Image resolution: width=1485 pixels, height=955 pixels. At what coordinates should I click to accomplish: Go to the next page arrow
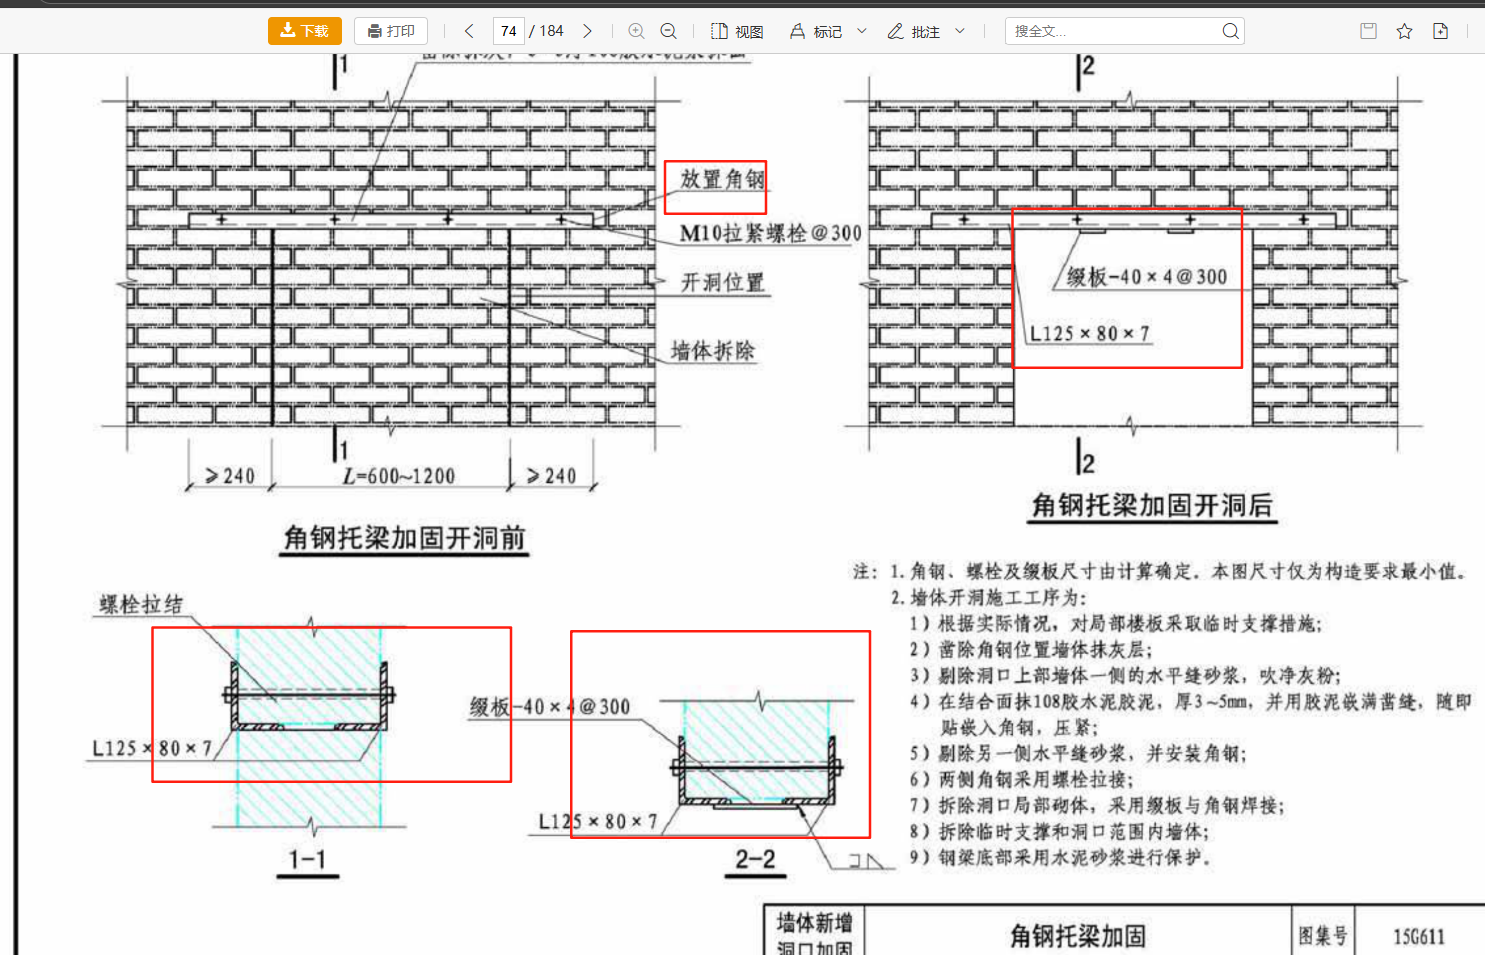[x=587, y=31]
